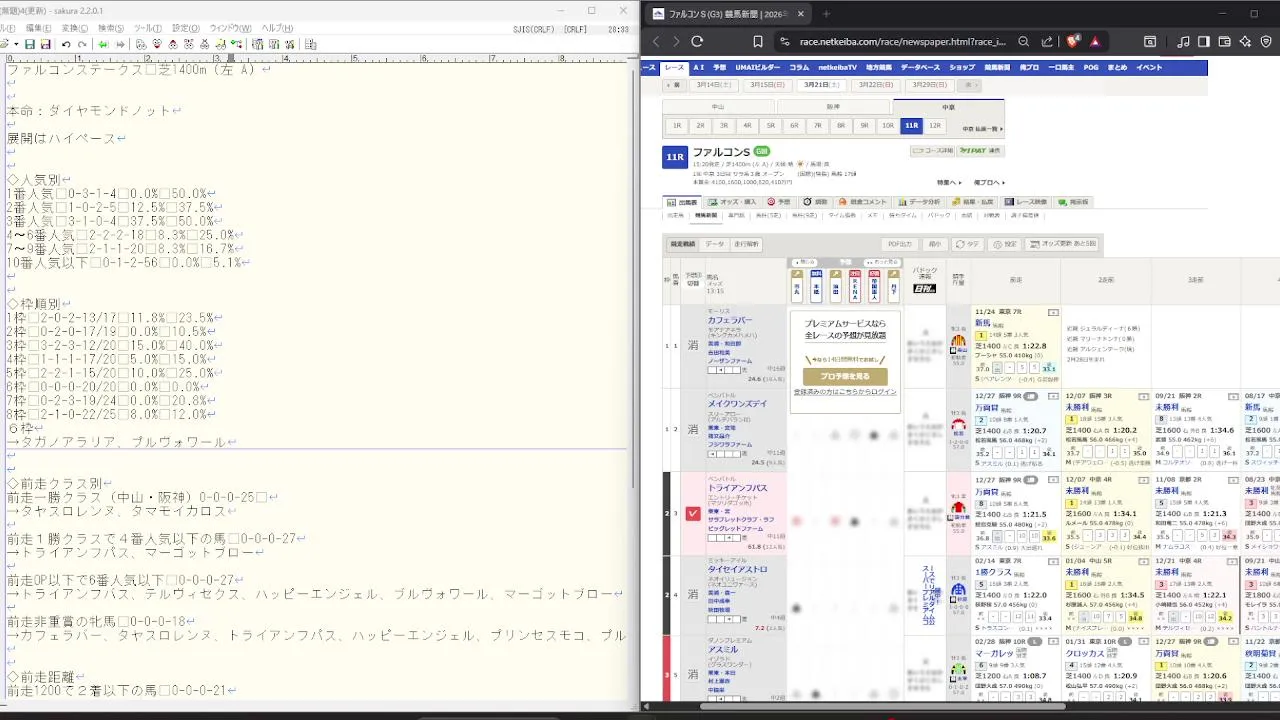The width and height of the screenshot is (1280, 720).
Task: Switch to データ view toggle
Action: point(715,244)
